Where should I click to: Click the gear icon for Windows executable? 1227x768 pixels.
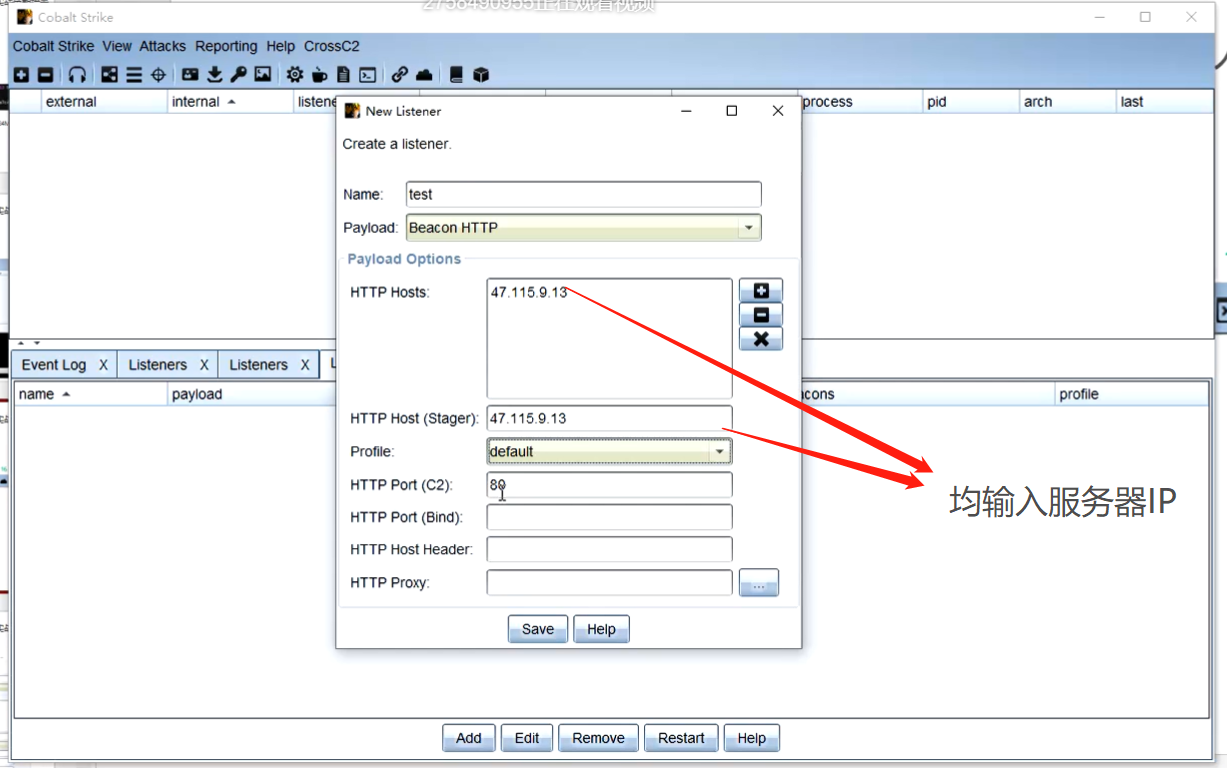pos(295,75)
